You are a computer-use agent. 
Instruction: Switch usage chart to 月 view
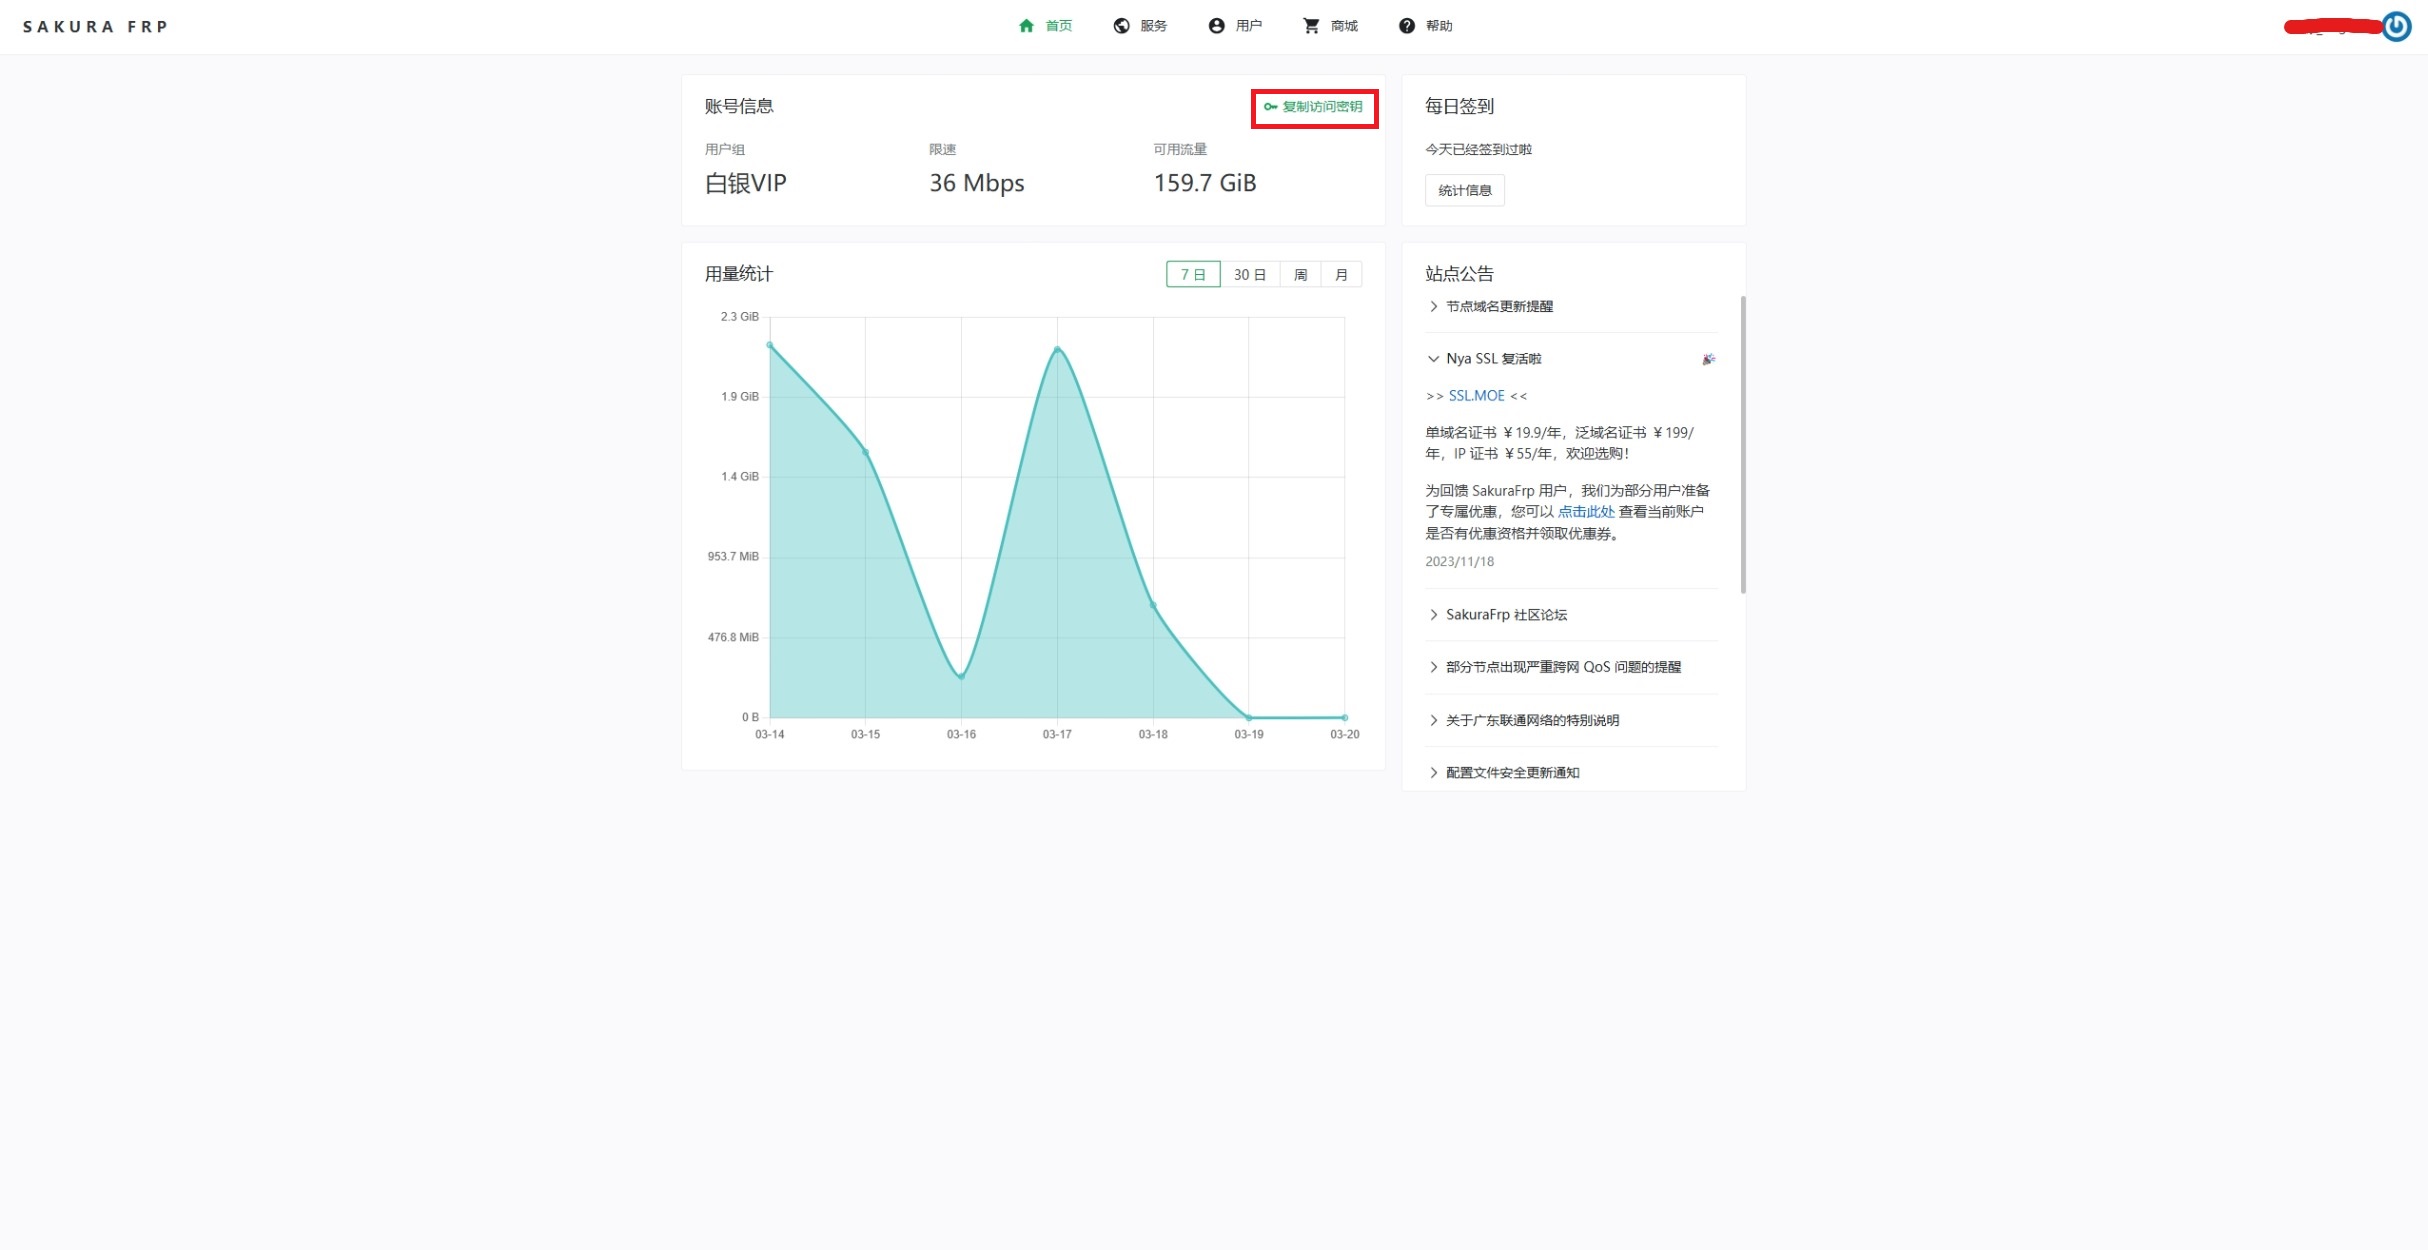[x=1342, y=275]
